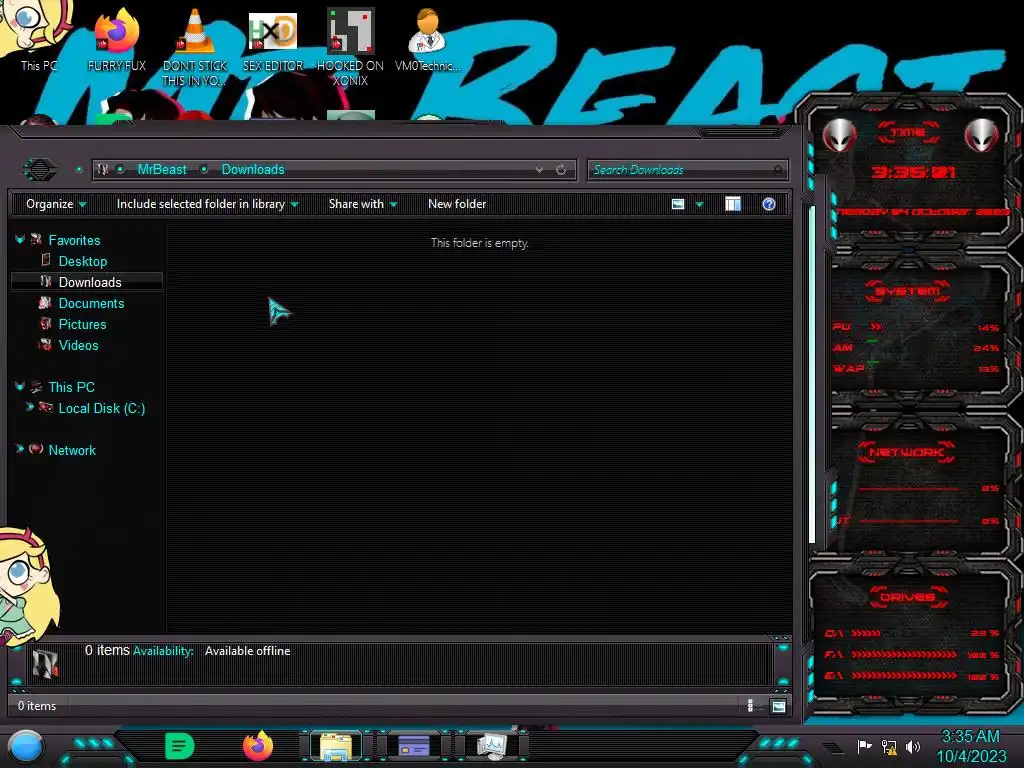The width and height of the screenshot is (1024, 768).
Task: Click the network tray icon
Action: tap(889, 746)
